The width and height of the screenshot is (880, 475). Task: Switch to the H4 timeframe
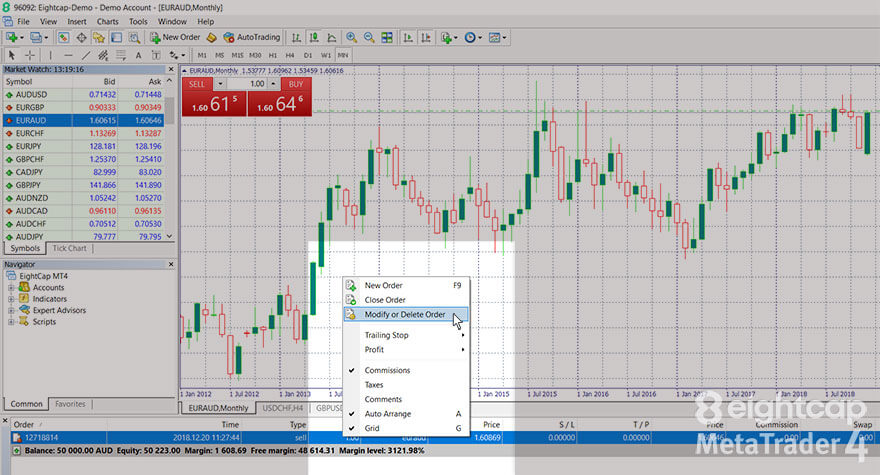pos(290,55)
